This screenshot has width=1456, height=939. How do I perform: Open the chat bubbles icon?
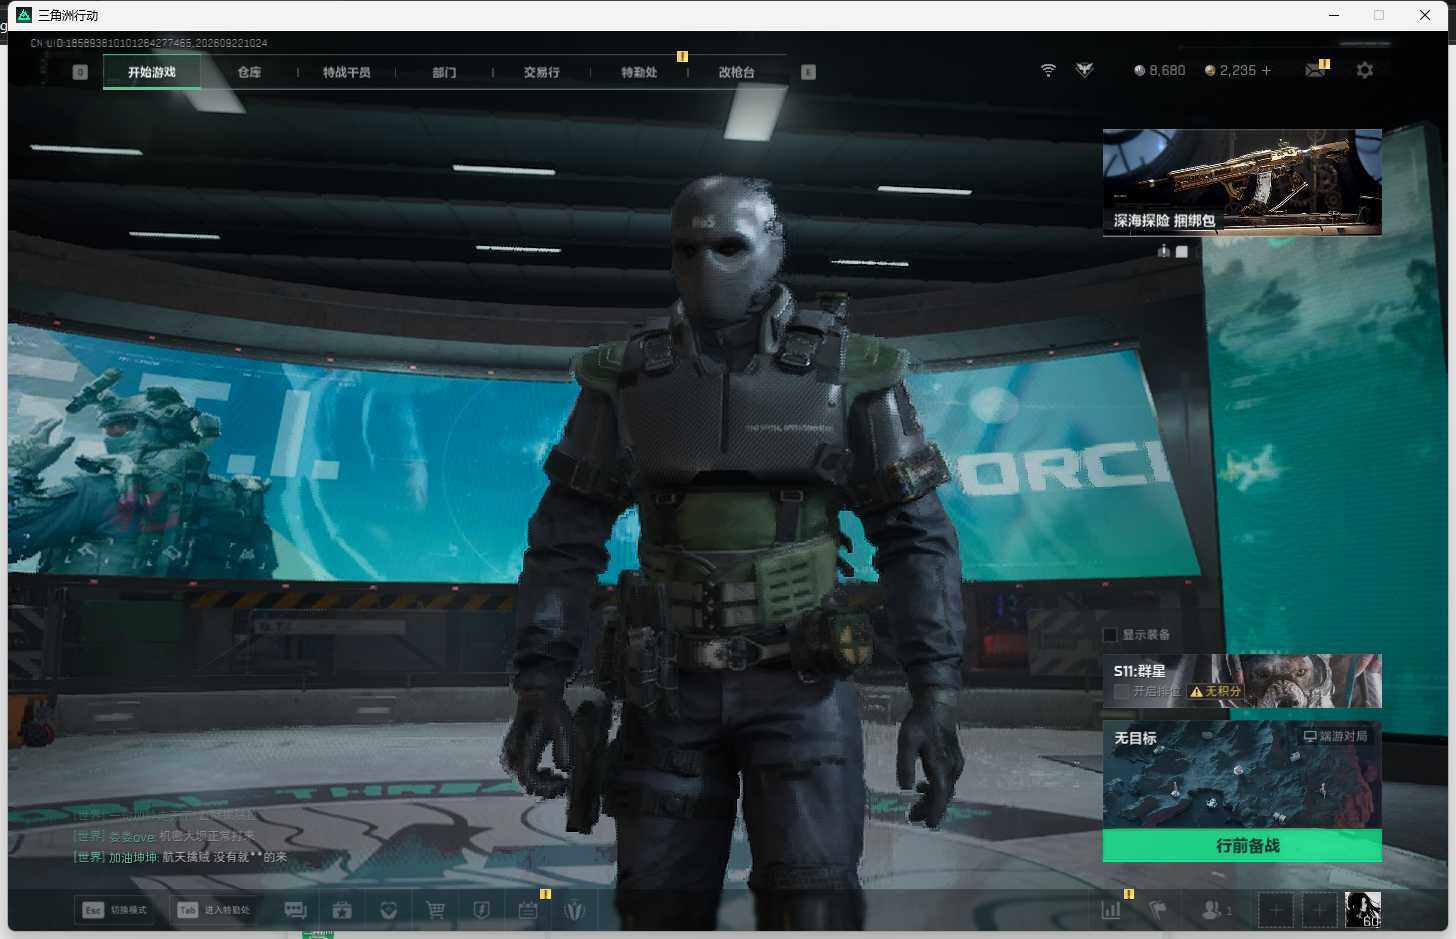295,910
